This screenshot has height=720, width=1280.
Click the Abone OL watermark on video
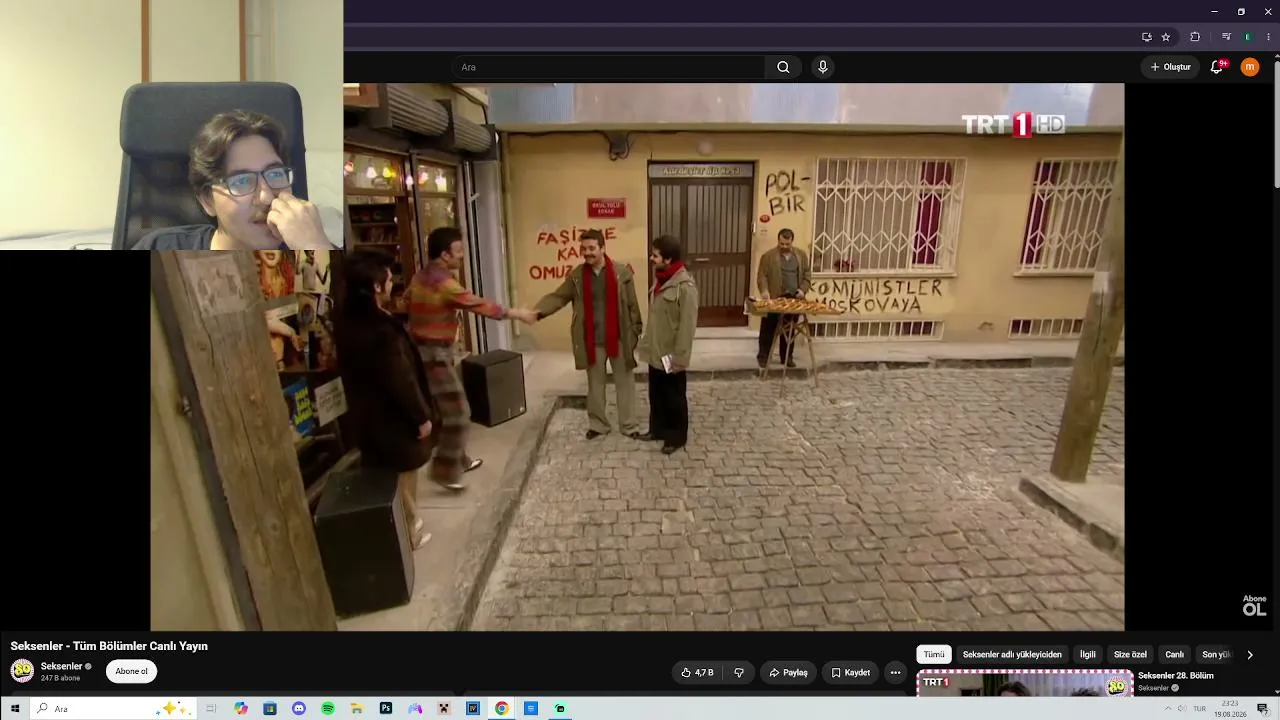tap(1254, 606)
